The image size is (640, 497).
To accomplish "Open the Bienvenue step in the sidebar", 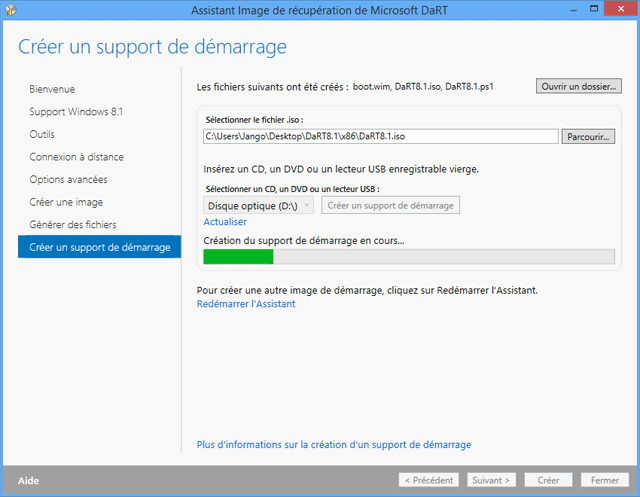I will 52,89.
